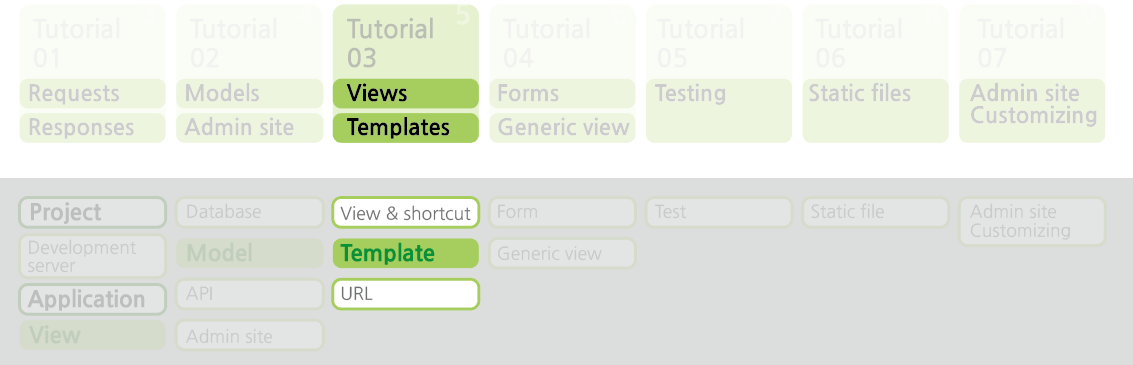Click the View & shortcut box

coord(405,212)
